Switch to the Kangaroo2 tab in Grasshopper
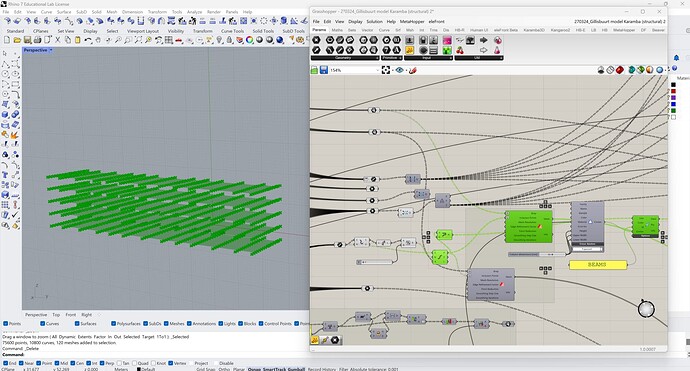The image size is (690, 371). [x=560, y=30]
